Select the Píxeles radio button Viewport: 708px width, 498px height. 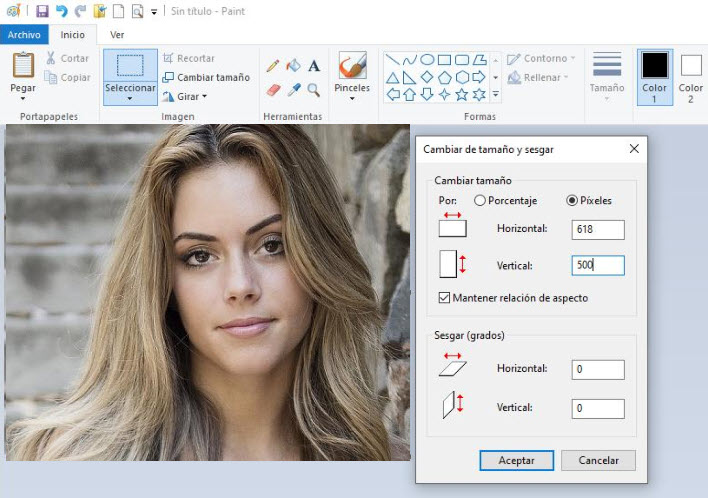click(x=572, y=200)
